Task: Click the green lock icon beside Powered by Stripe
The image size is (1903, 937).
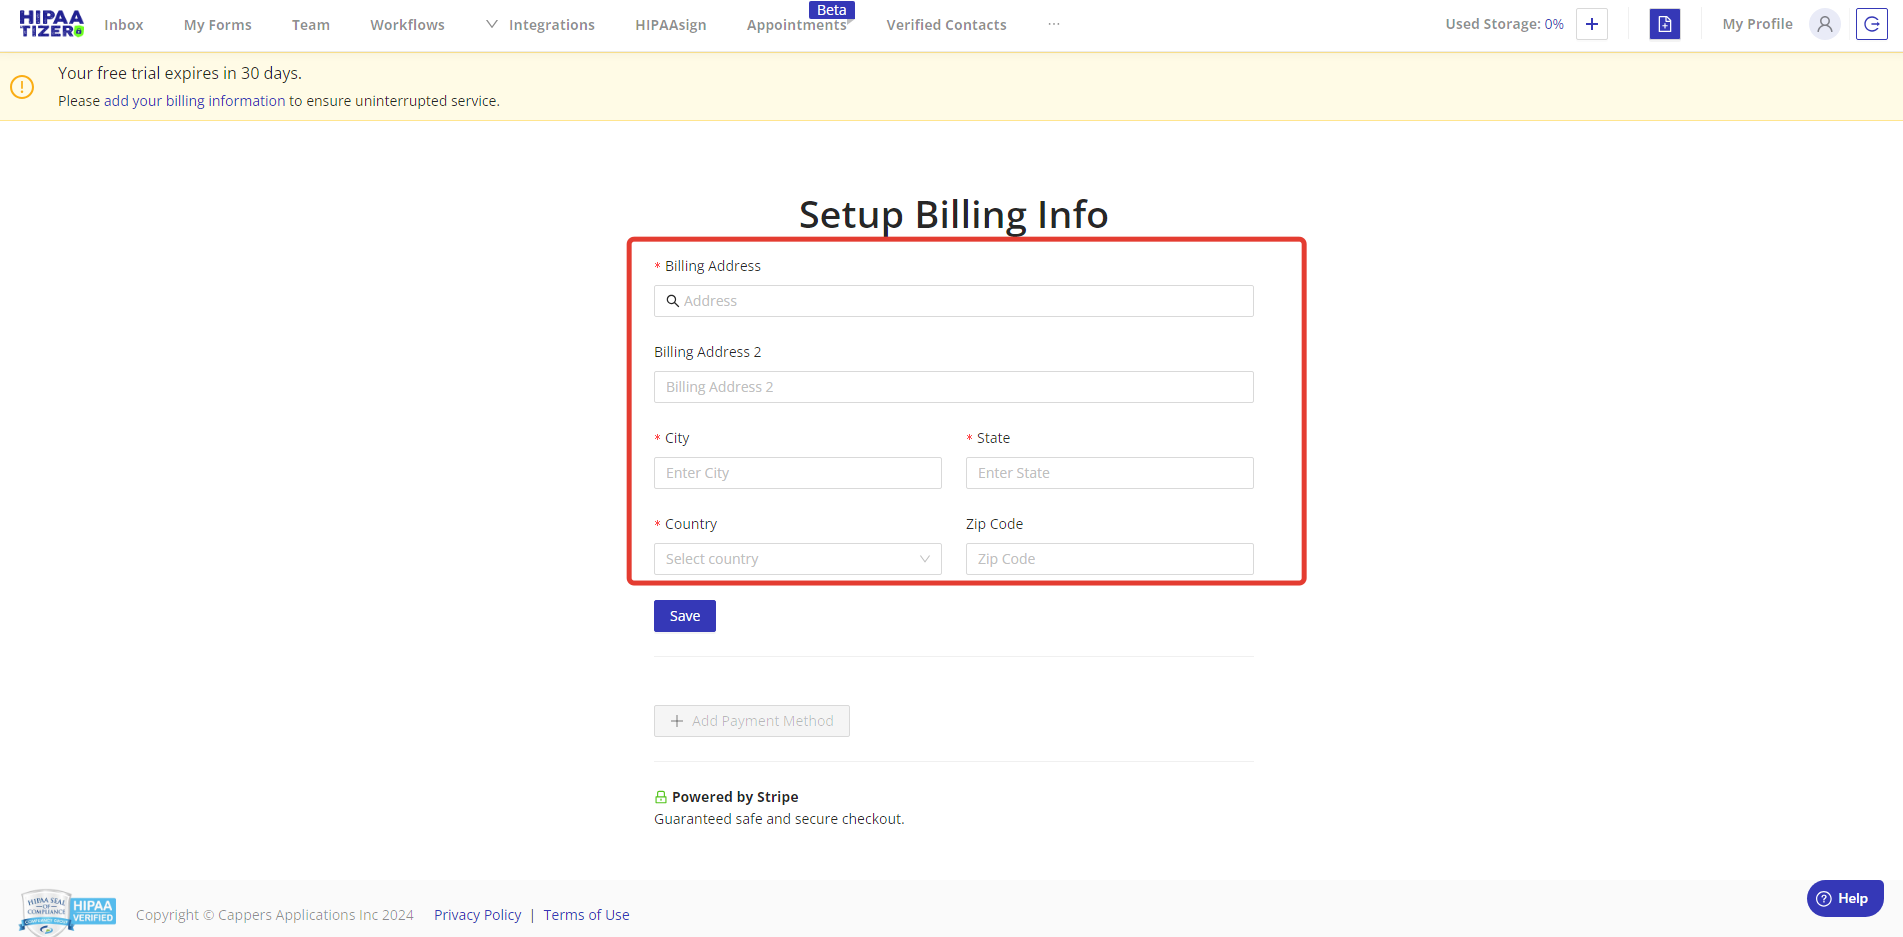Action: tap(660, 796)
